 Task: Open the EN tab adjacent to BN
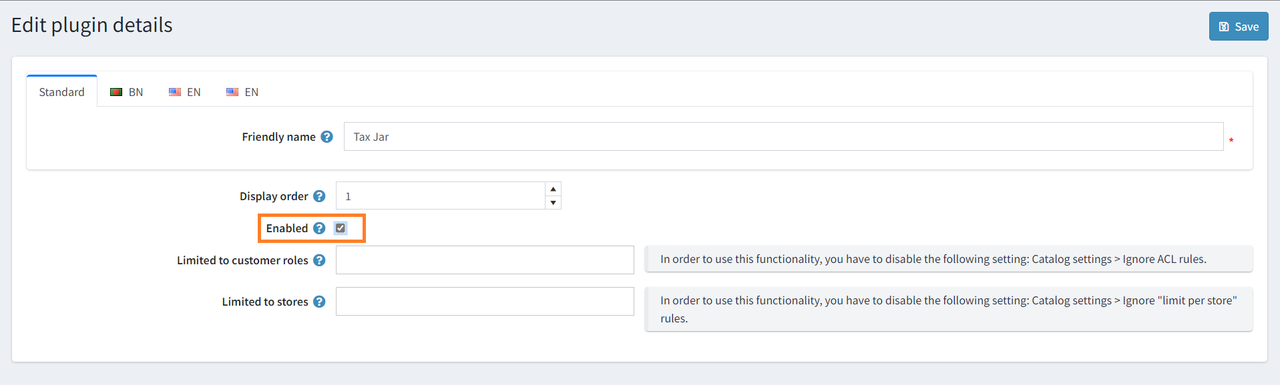point(185,91)
